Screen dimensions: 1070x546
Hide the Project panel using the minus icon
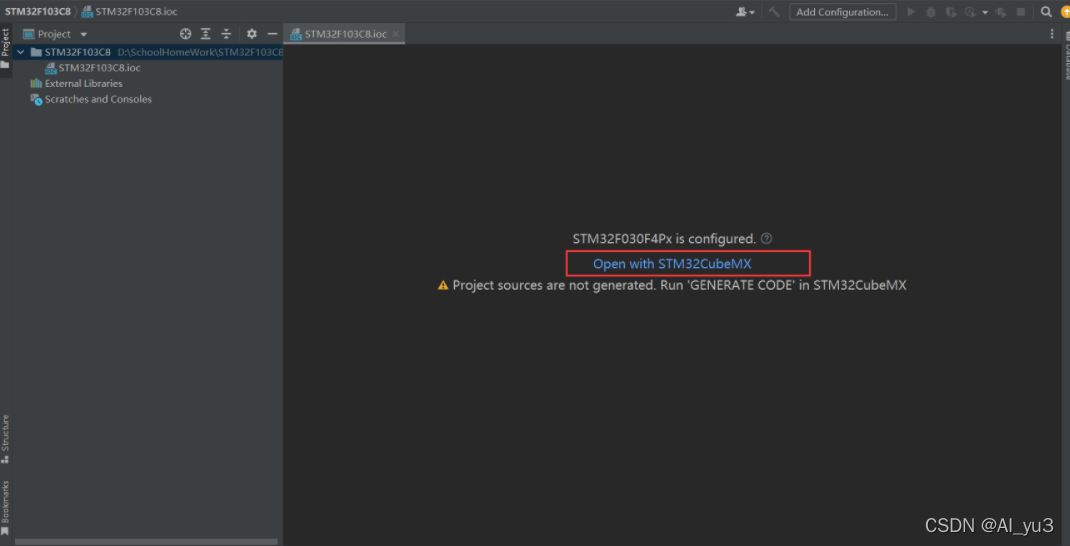point(272,34)
